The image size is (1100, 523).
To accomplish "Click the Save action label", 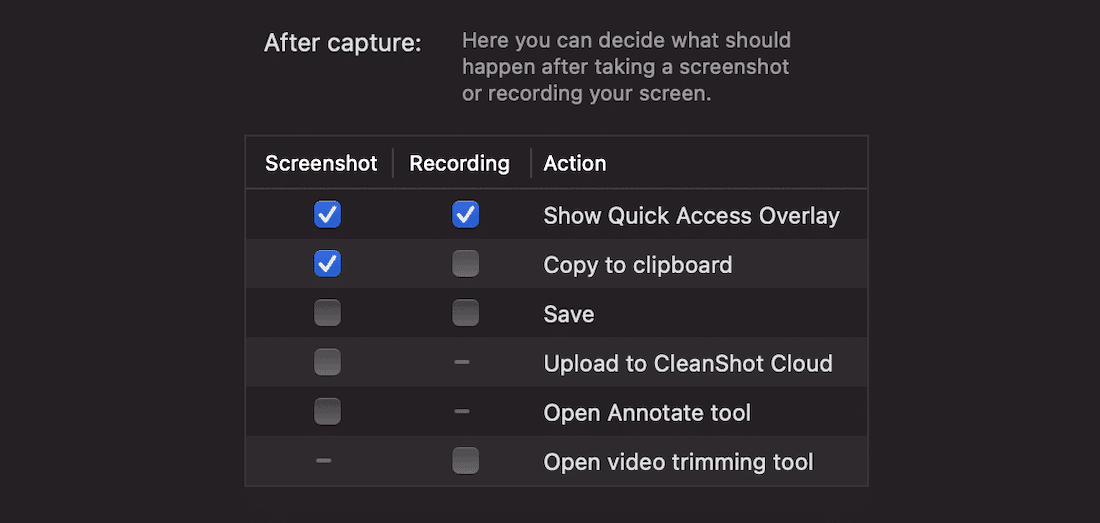I will pos(569,314).
